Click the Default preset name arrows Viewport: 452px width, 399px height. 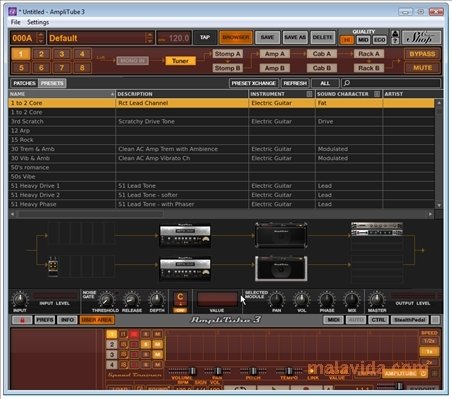pyautogui.click(x=149, y=38)
